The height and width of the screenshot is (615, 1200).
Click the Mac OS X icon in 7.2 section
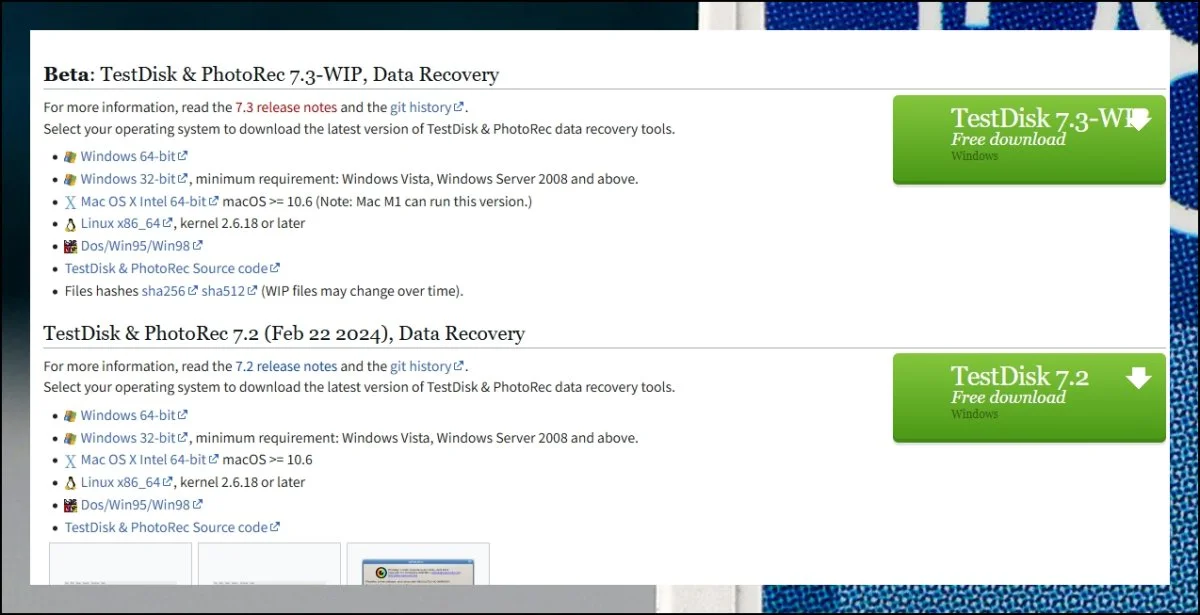[x=70, y=461]
